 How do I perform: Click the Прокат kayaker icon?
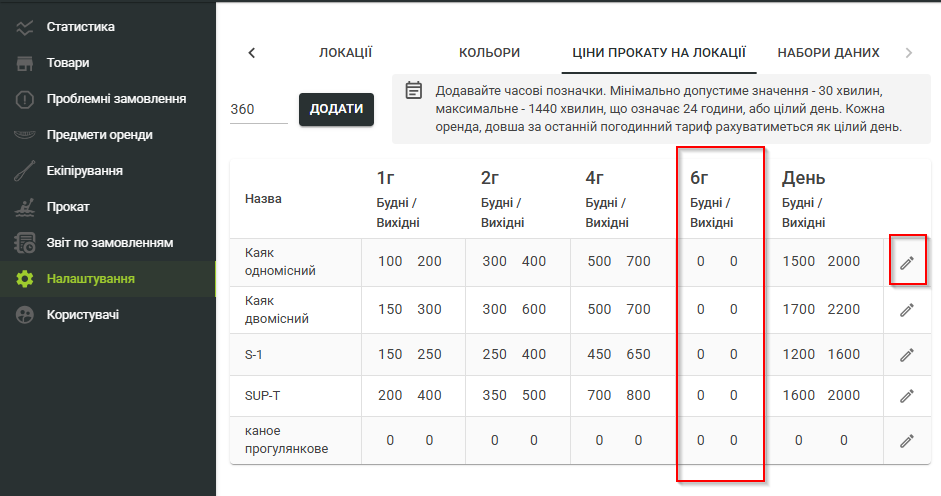tap(25, 207)
